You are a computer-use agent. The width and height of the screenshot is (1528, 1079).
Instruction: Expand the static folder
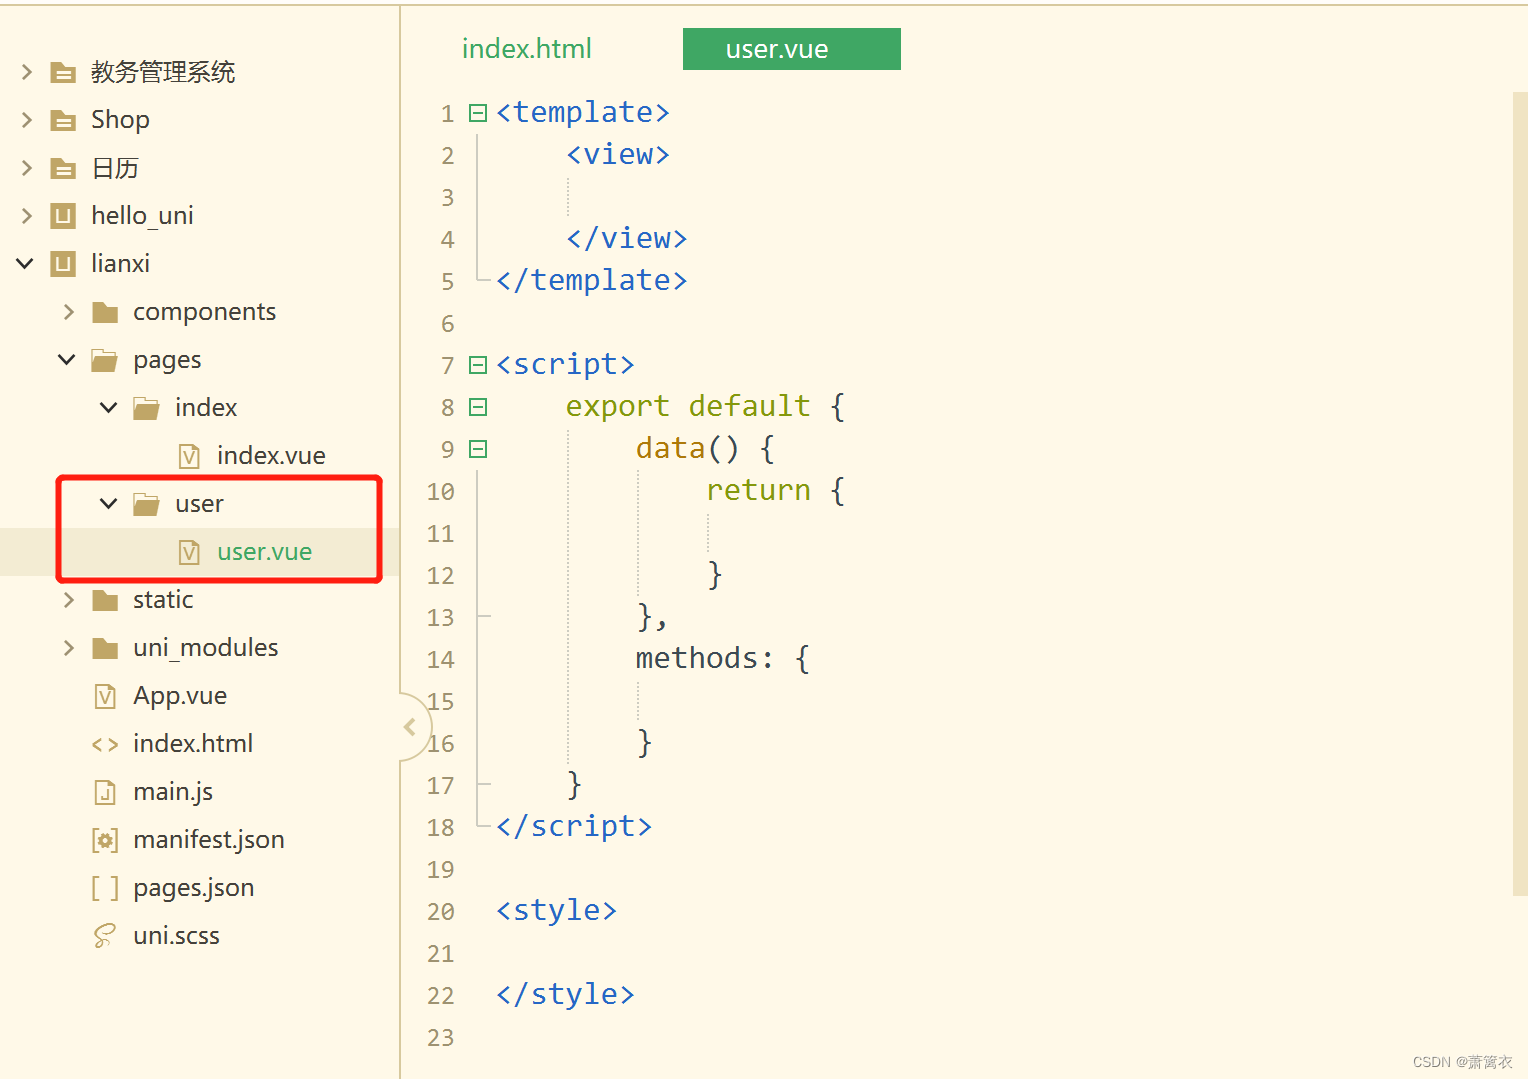click(x=69, y=600)
